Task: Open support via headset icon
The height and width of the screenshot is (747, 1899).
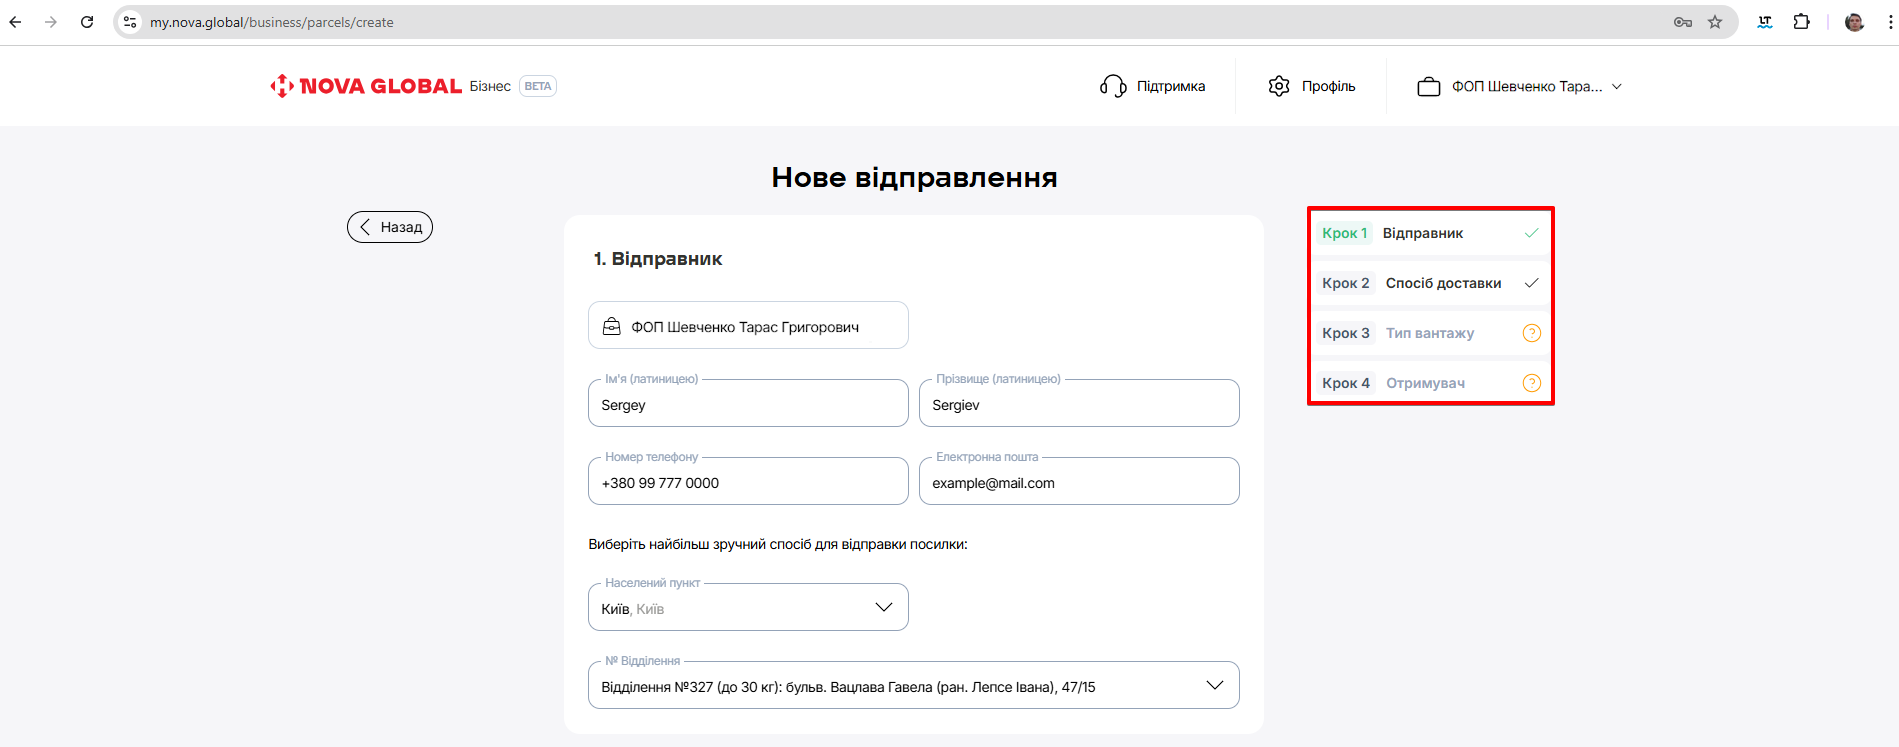Action: [x=1113, y=86]
